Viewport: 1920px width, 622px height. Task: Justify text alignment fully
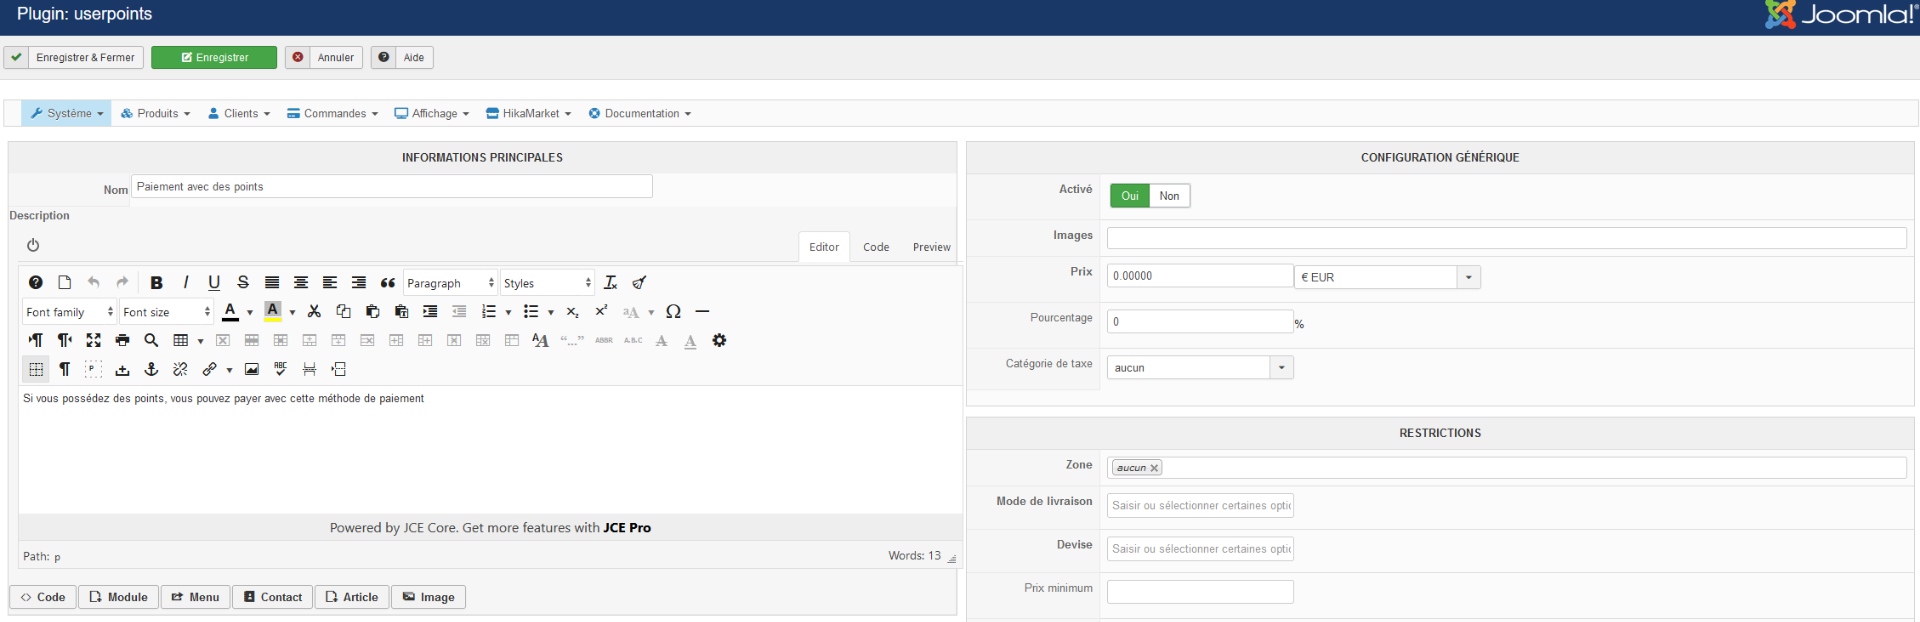pos(272,283)
